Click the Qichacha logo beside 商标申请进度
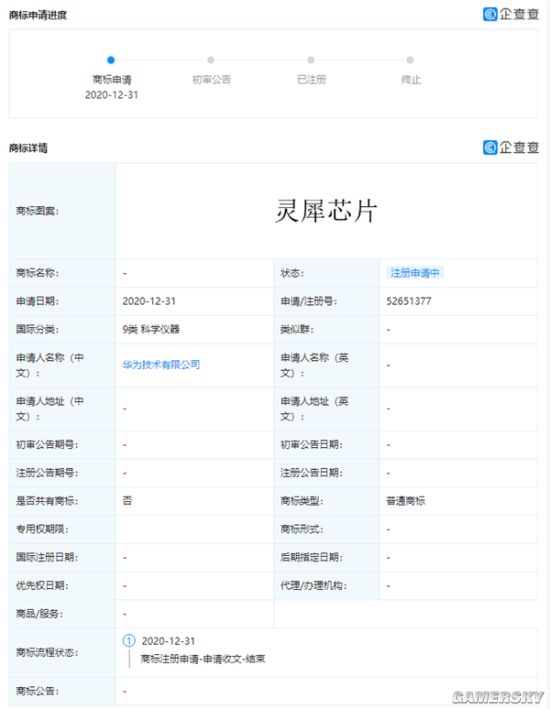 point(511,14)
